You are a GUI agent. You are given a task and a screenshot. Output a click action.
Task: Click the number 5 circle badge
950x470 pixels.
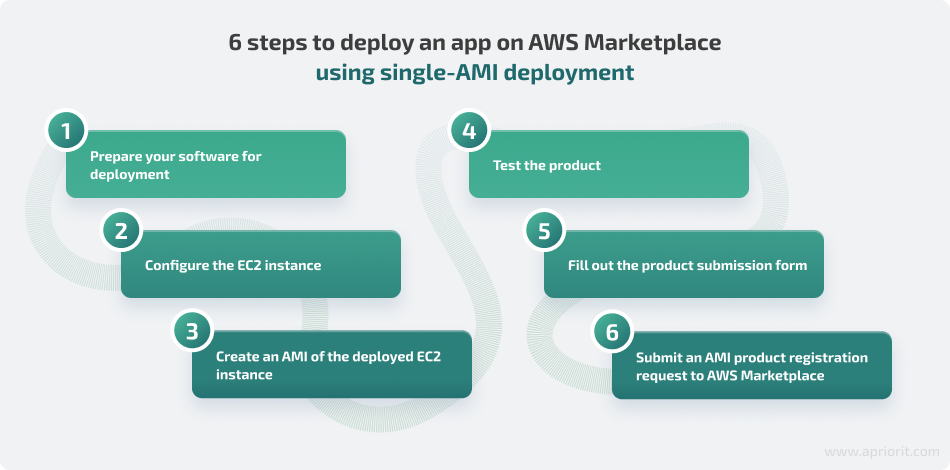(544, 231)
